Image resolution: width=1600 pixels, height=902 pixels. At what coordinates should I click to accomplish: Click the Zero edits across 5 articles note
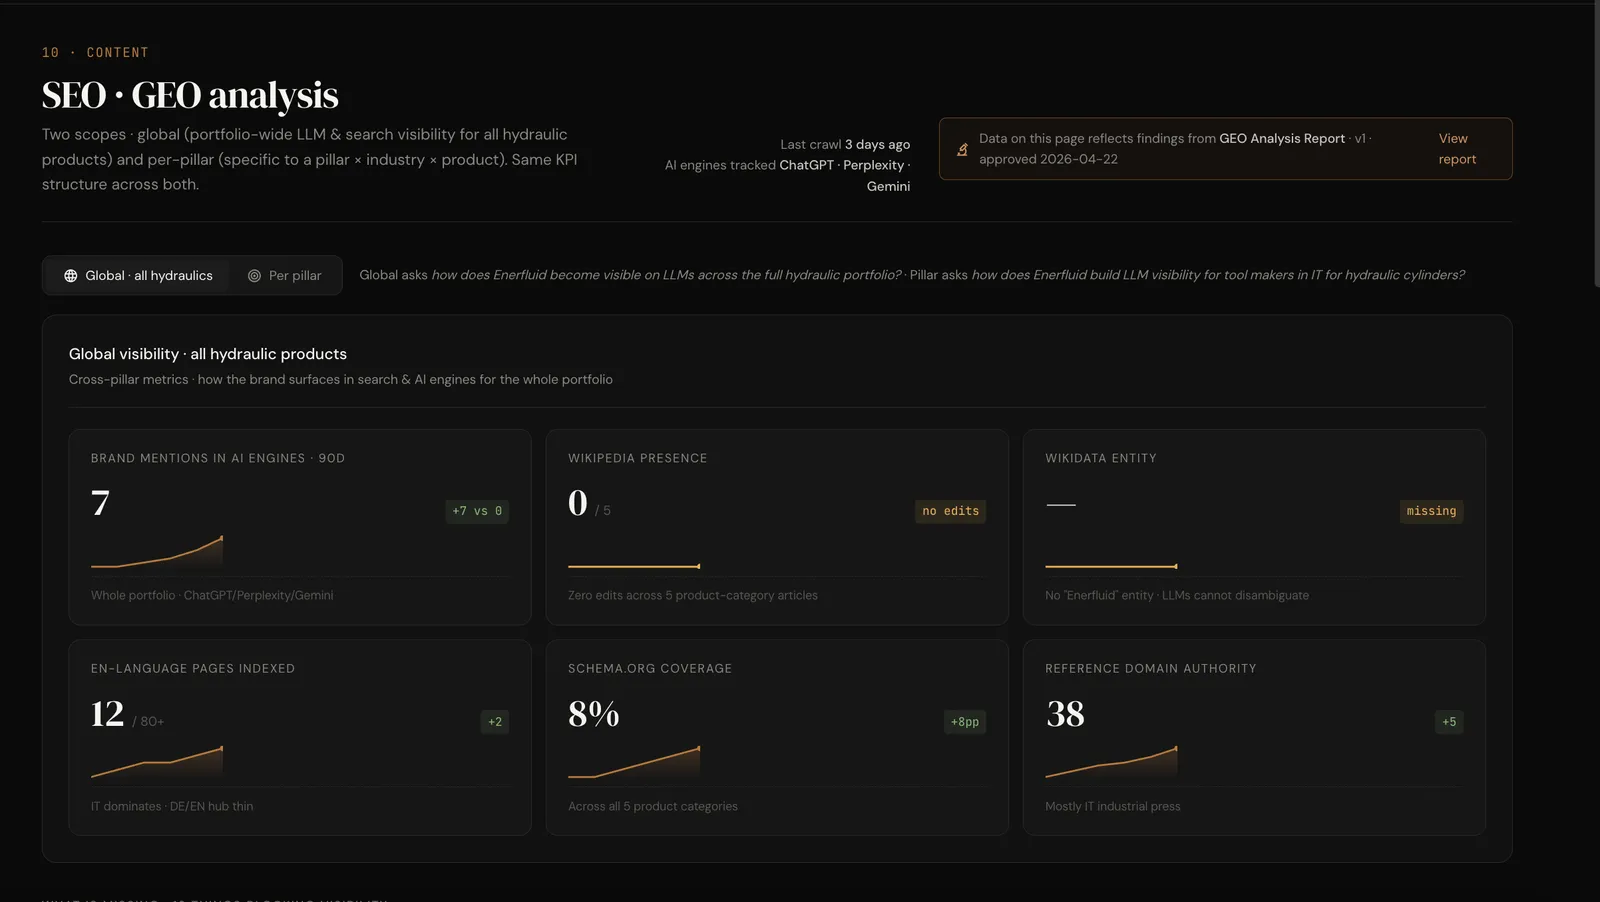point(693,596)
